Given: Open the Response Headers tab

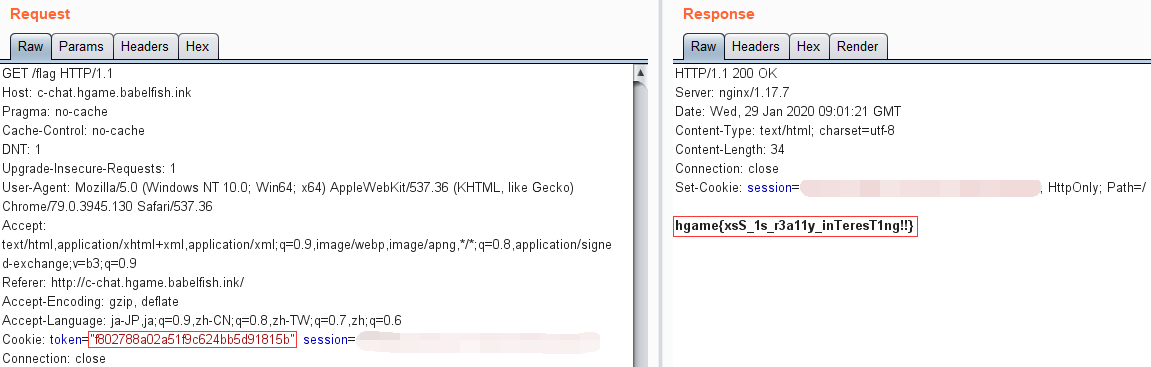Looking at the screenshot, I should tap(756, 46).
